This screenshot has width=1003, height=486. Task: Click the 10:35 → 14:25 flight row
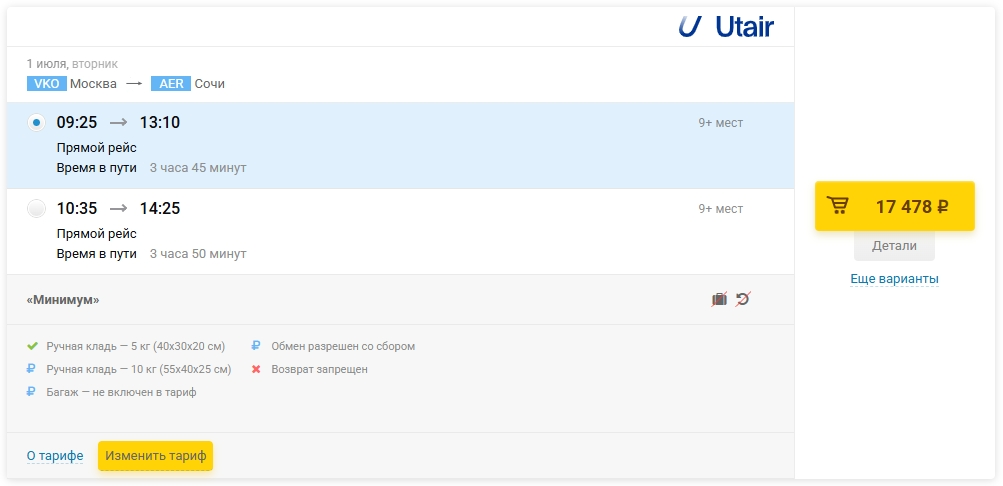tap(400, 231)
